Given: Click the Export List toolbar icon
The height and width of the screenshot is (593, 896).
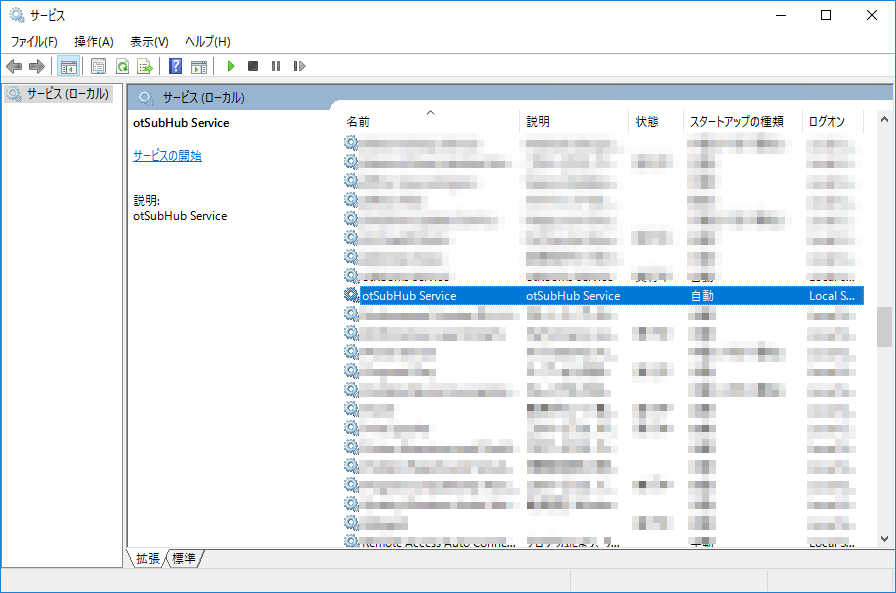Looking at the screenshot, I should tap(144, 66).
